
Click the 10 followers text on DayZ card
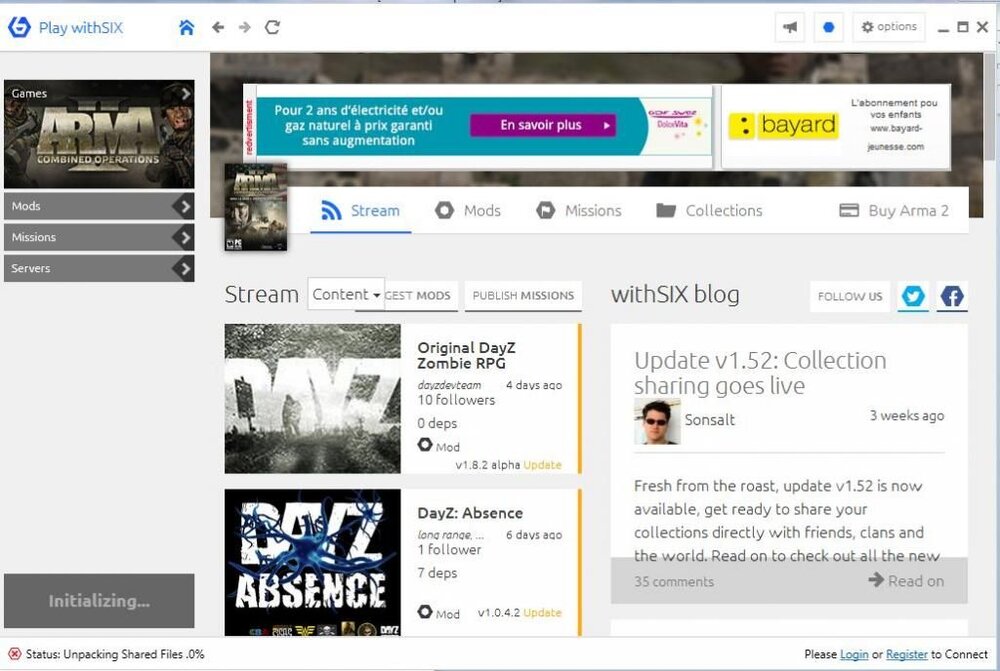point(456,400)
